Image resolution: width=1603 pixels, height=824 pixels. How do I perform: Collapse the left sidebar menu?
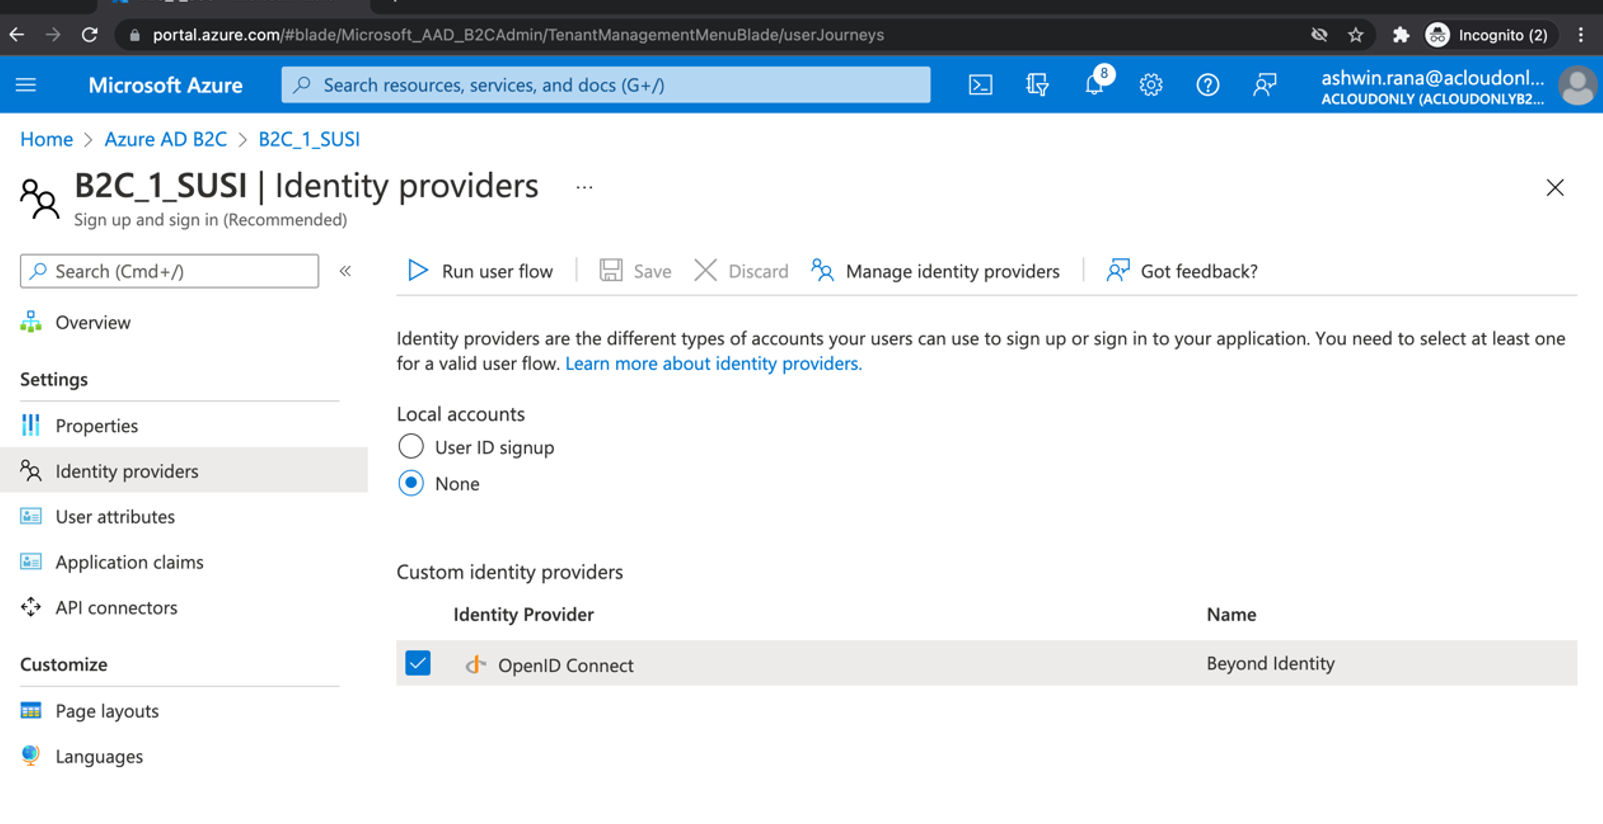pos(345,271)
